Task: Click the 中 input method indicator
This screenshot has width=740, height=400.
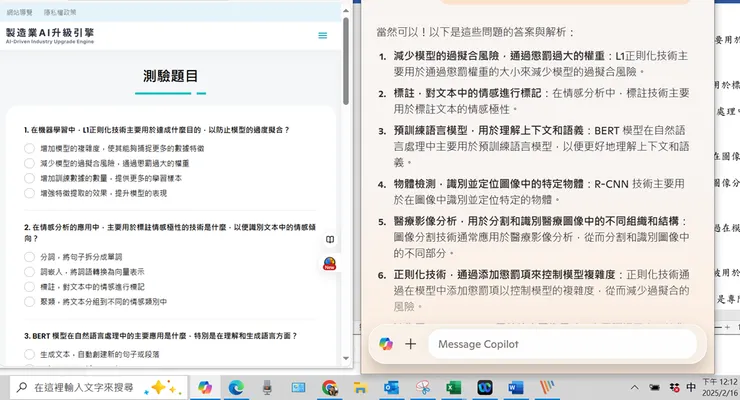Action: [691, 388]
